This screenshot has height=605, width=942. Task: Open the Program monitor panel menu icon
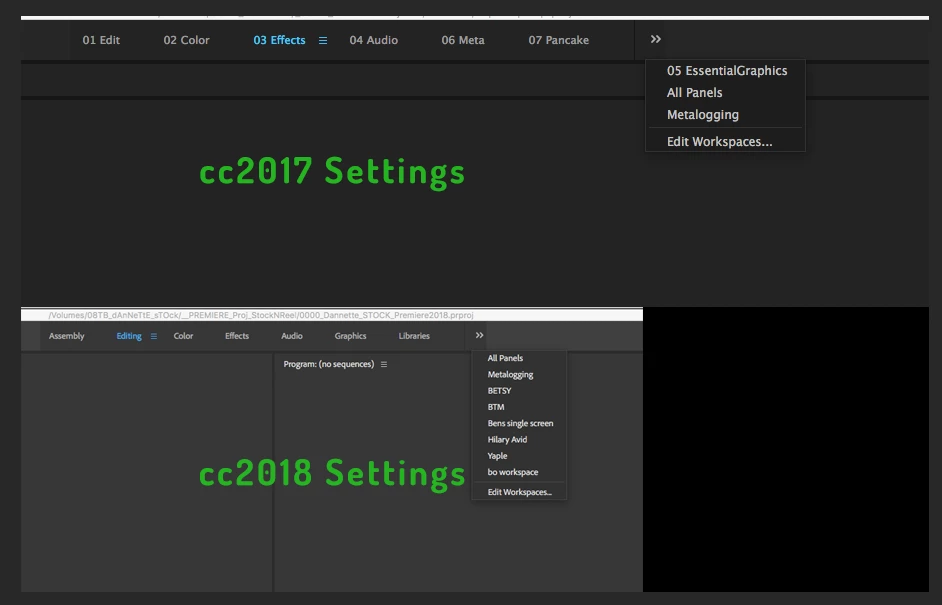coord(384,364)
